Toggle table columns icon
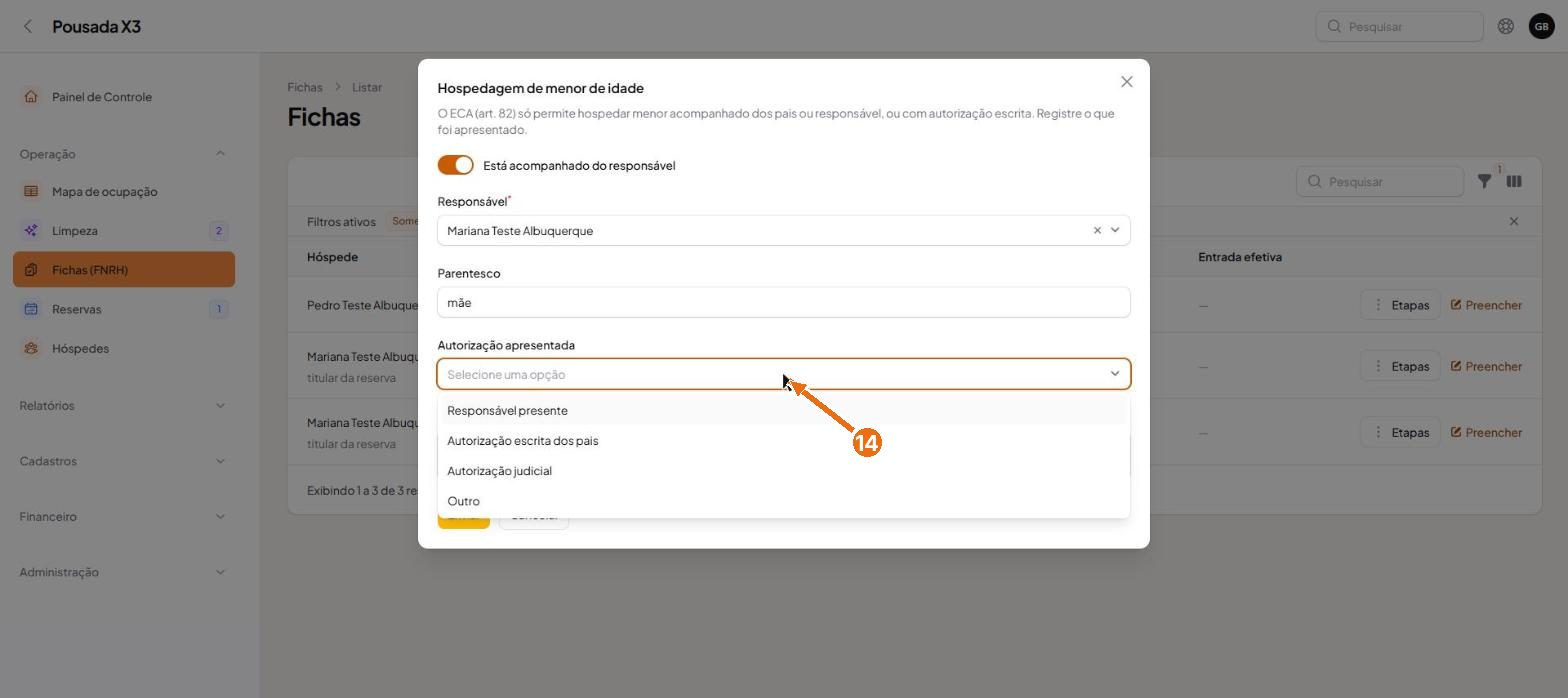The width and height of the screenshot is (1568, 698). tap(1514, 181)
